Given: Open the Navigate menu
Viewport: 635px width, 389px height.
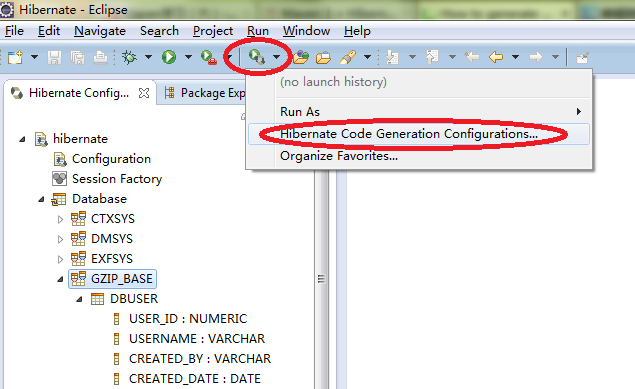Looking at the screenshot, I should (x=100, y=31).
